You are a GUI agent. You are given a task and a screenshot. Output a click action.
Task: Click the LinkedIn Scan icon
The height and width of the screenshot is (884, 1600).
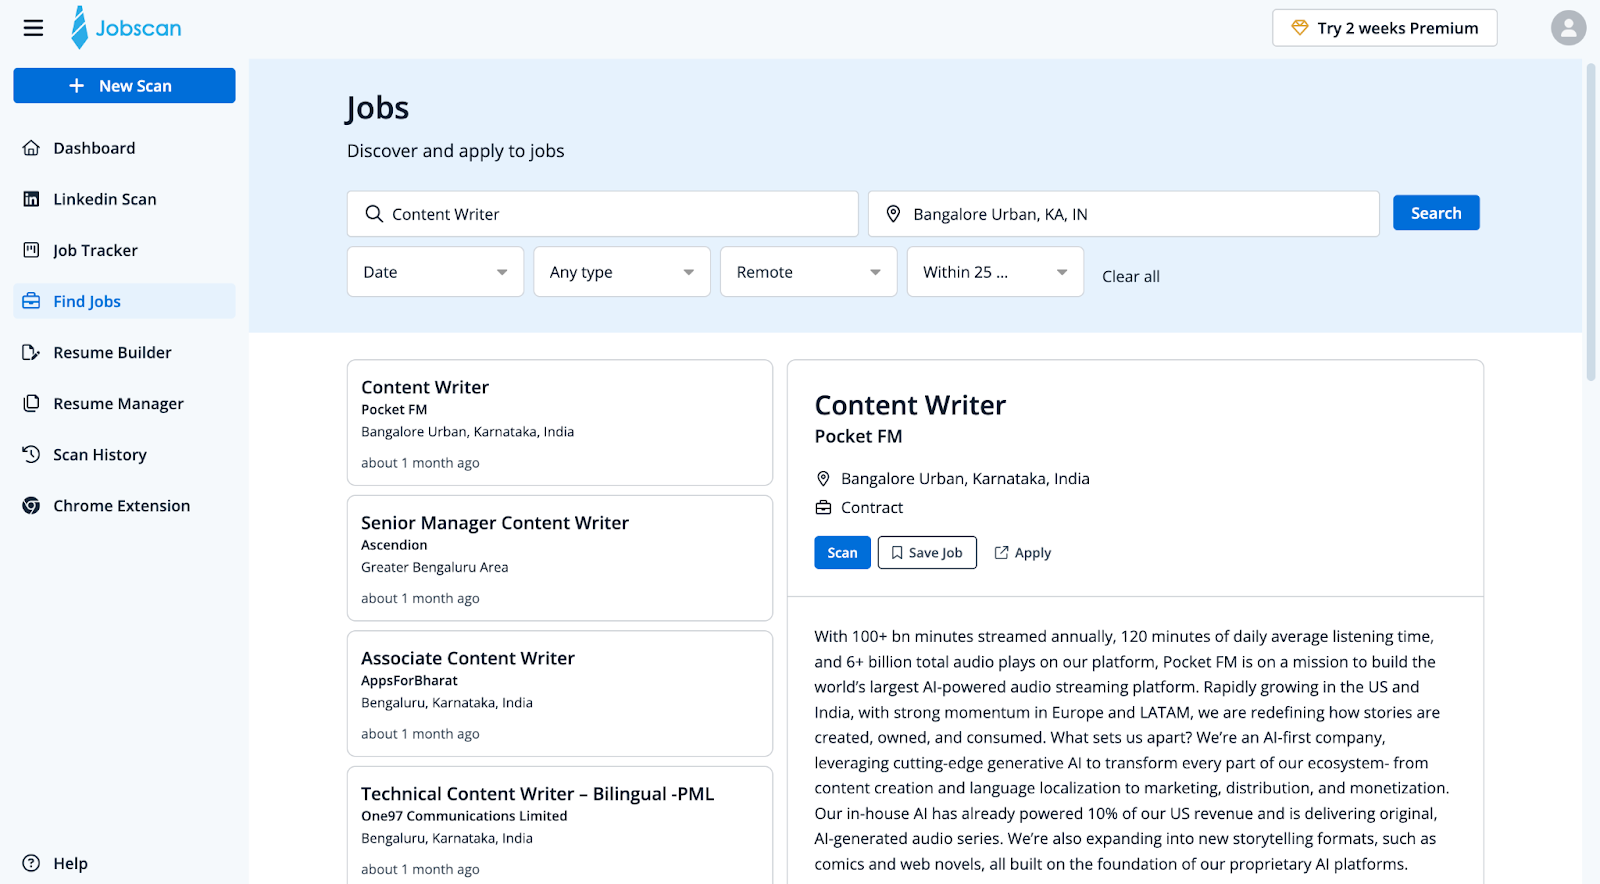point(31,199)
